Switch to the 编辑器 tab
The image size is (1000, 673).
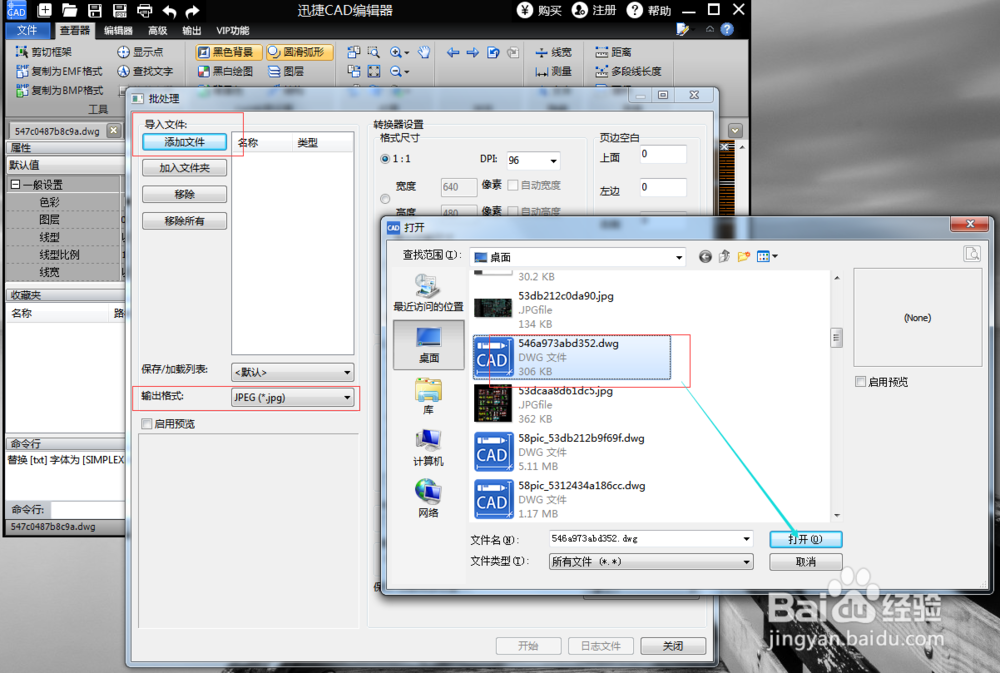[118, 30]
